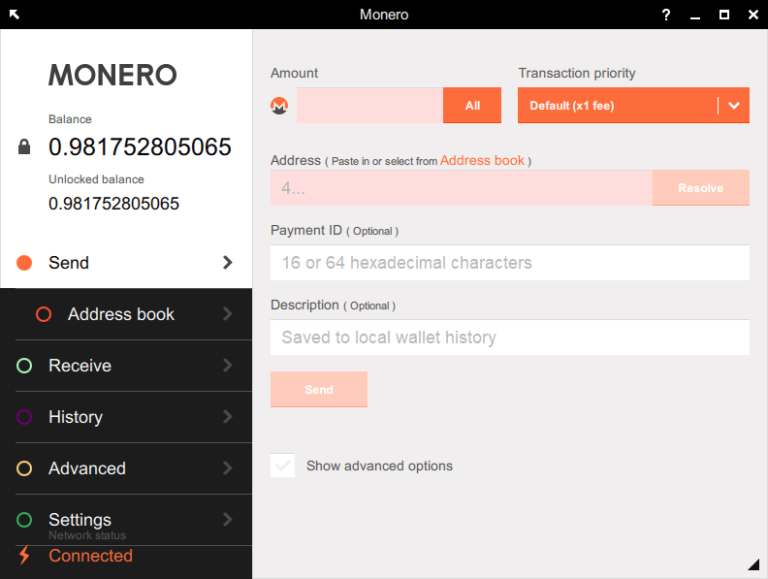This screenshot has height=579, width=768.
Task: Click the unlocked balance amount
Action: (x=114, y=204)
